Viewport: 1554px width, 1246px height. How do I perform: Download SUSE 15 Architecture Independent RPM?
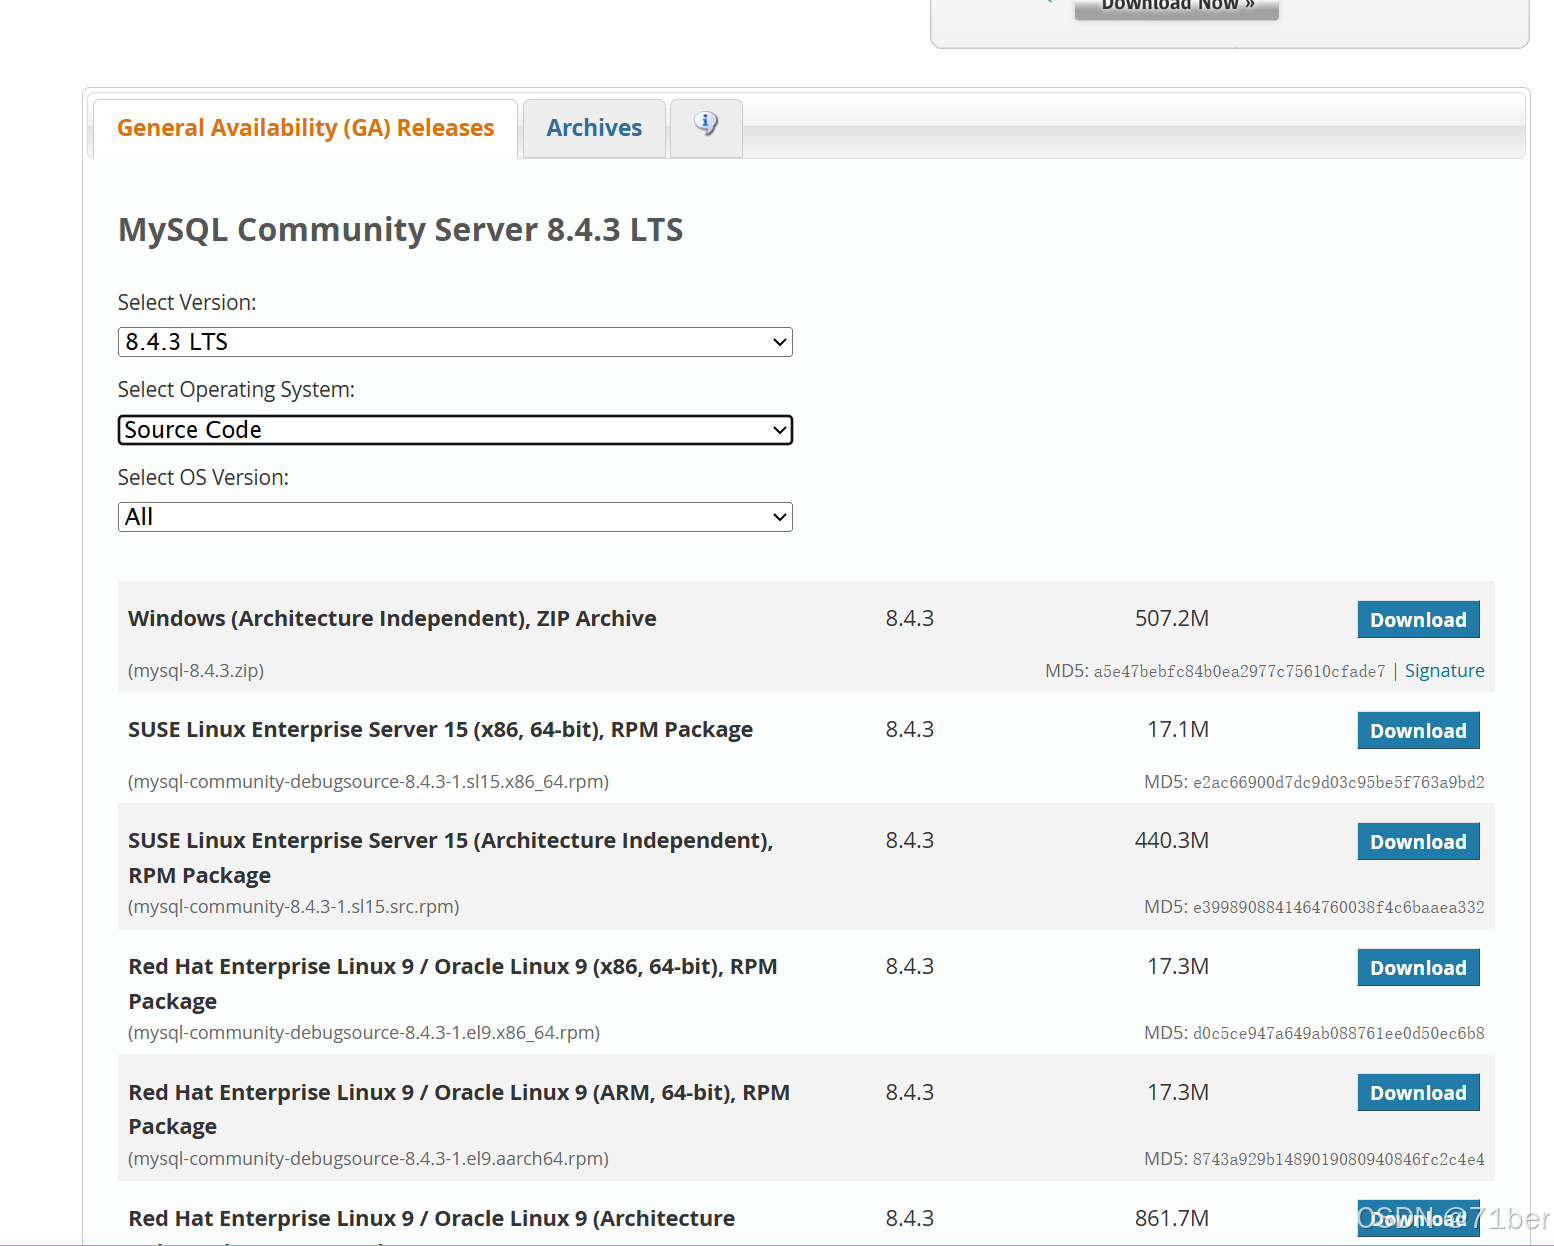pos(1418,842)
